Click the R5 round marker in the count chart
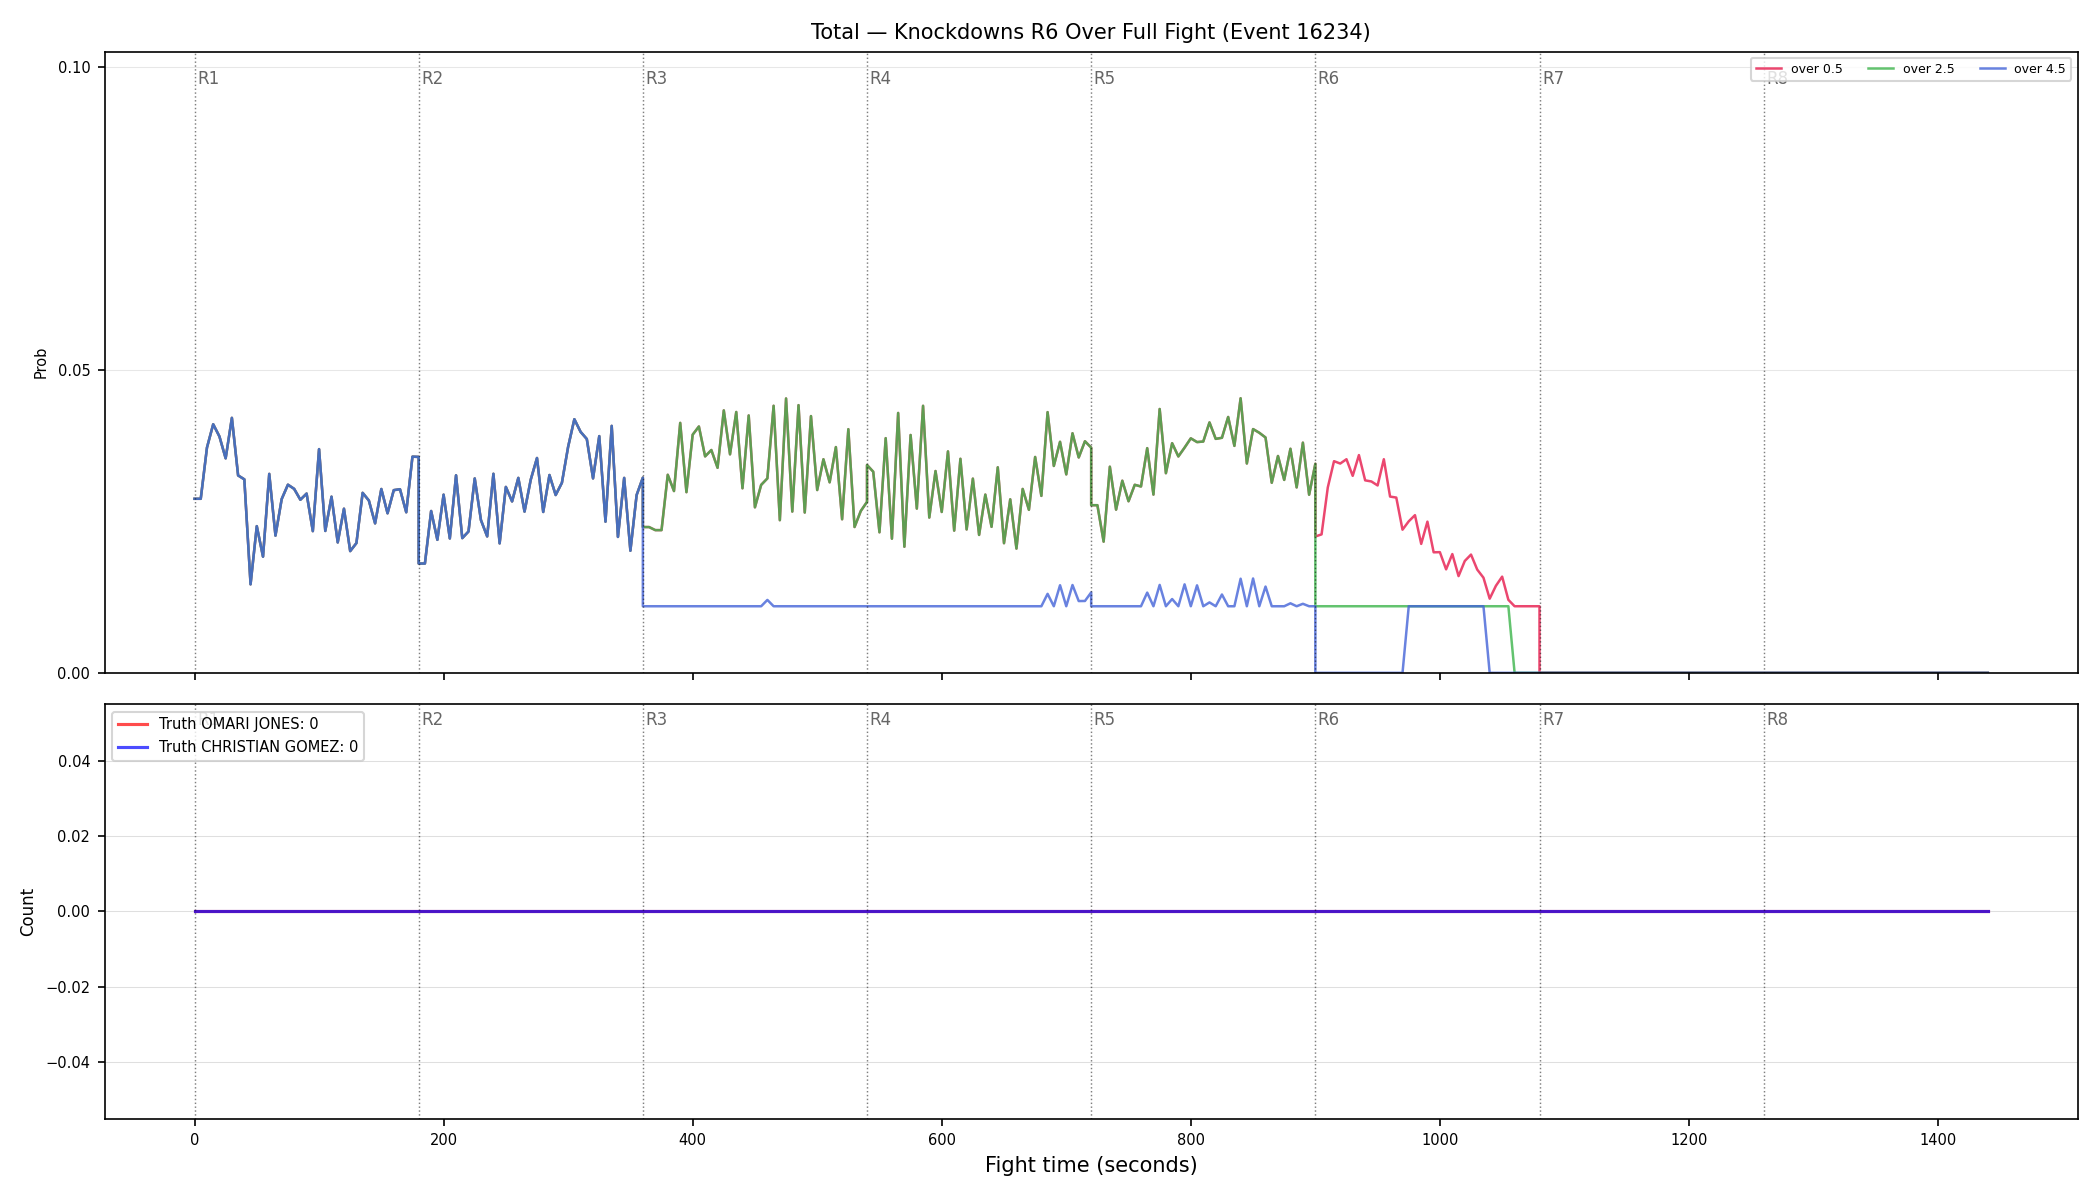Viewport: 2100px width, 1200px height. pyautogui.click(x=1104, y=719)
